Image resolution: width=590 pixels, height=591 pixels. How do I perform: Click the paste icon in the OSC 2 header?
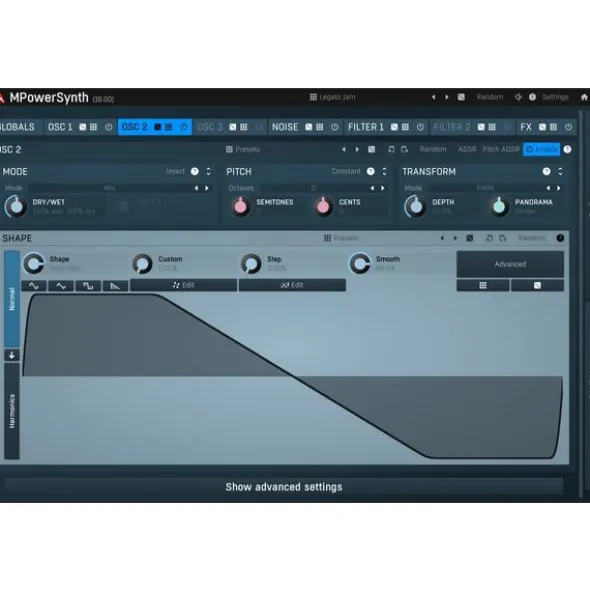[x=405, y=149]
